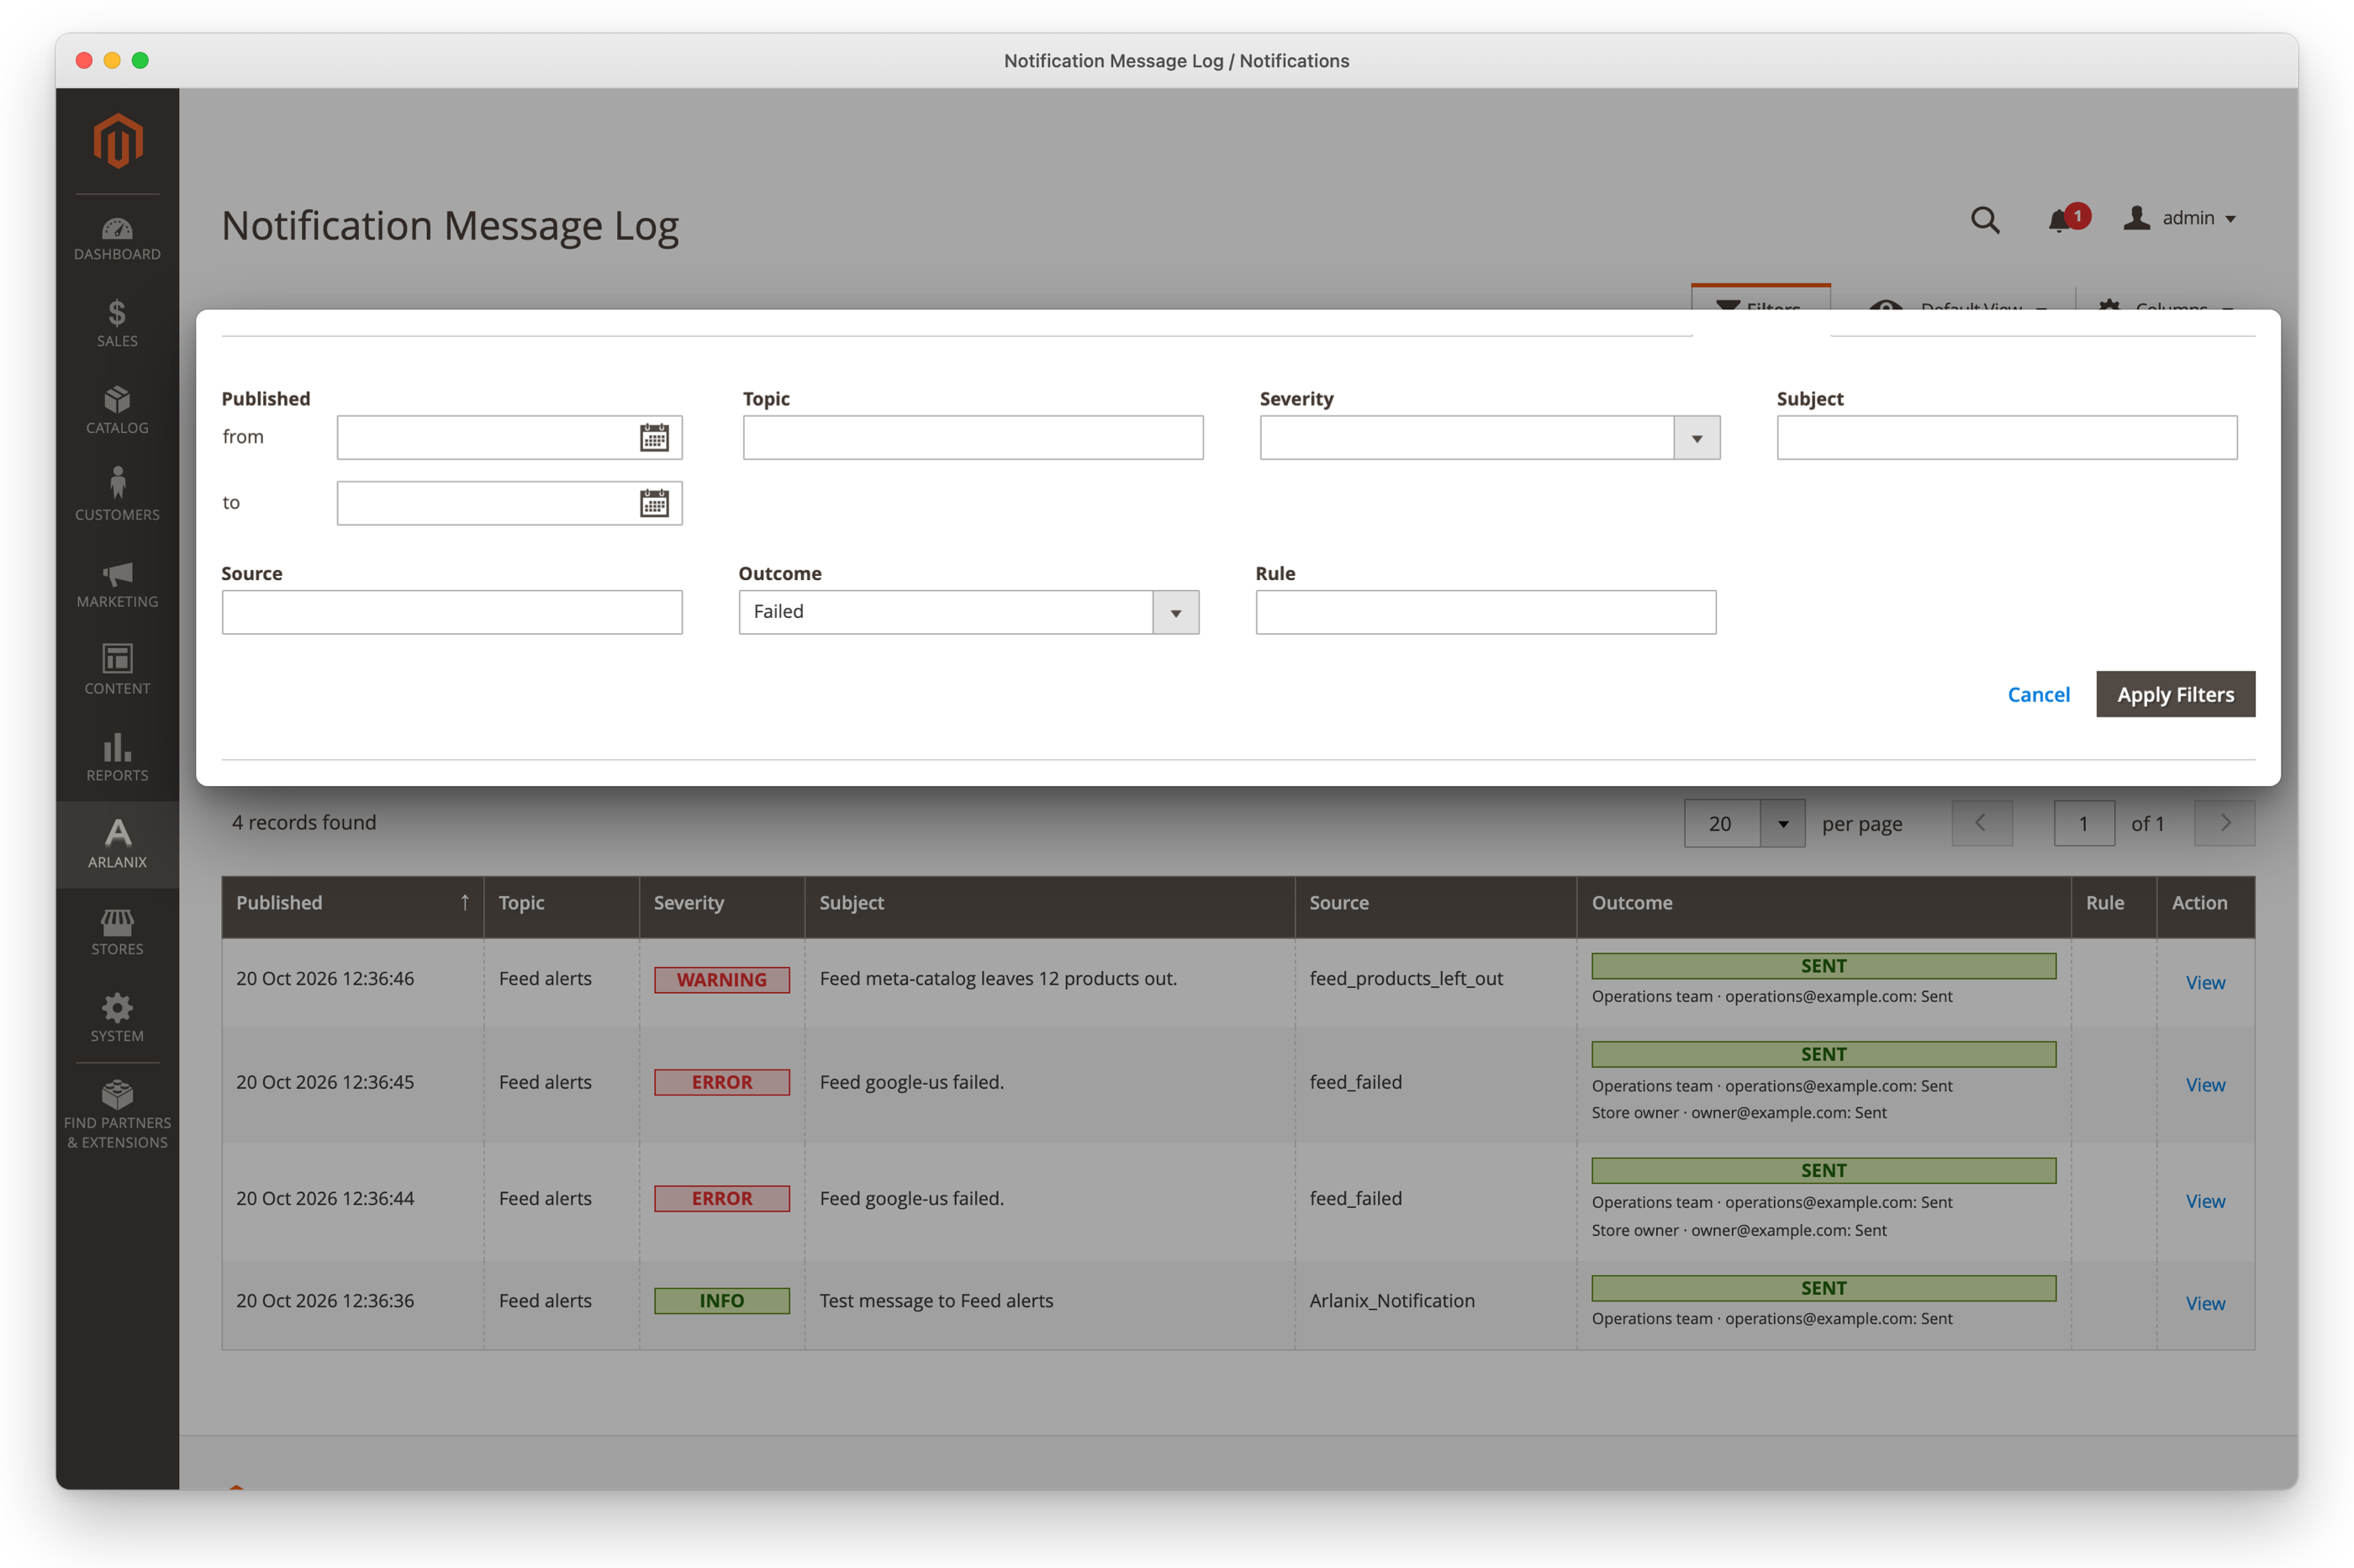2354x1568 pixels.
Task: Focus the Topic filter field
Action: 973,438
